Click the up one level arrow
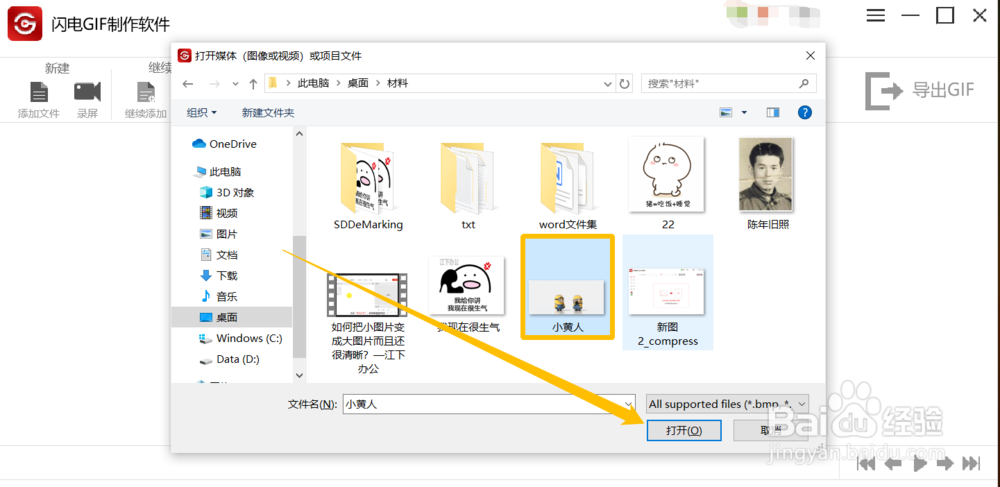Screen dimensions: 1000x487 253,84
